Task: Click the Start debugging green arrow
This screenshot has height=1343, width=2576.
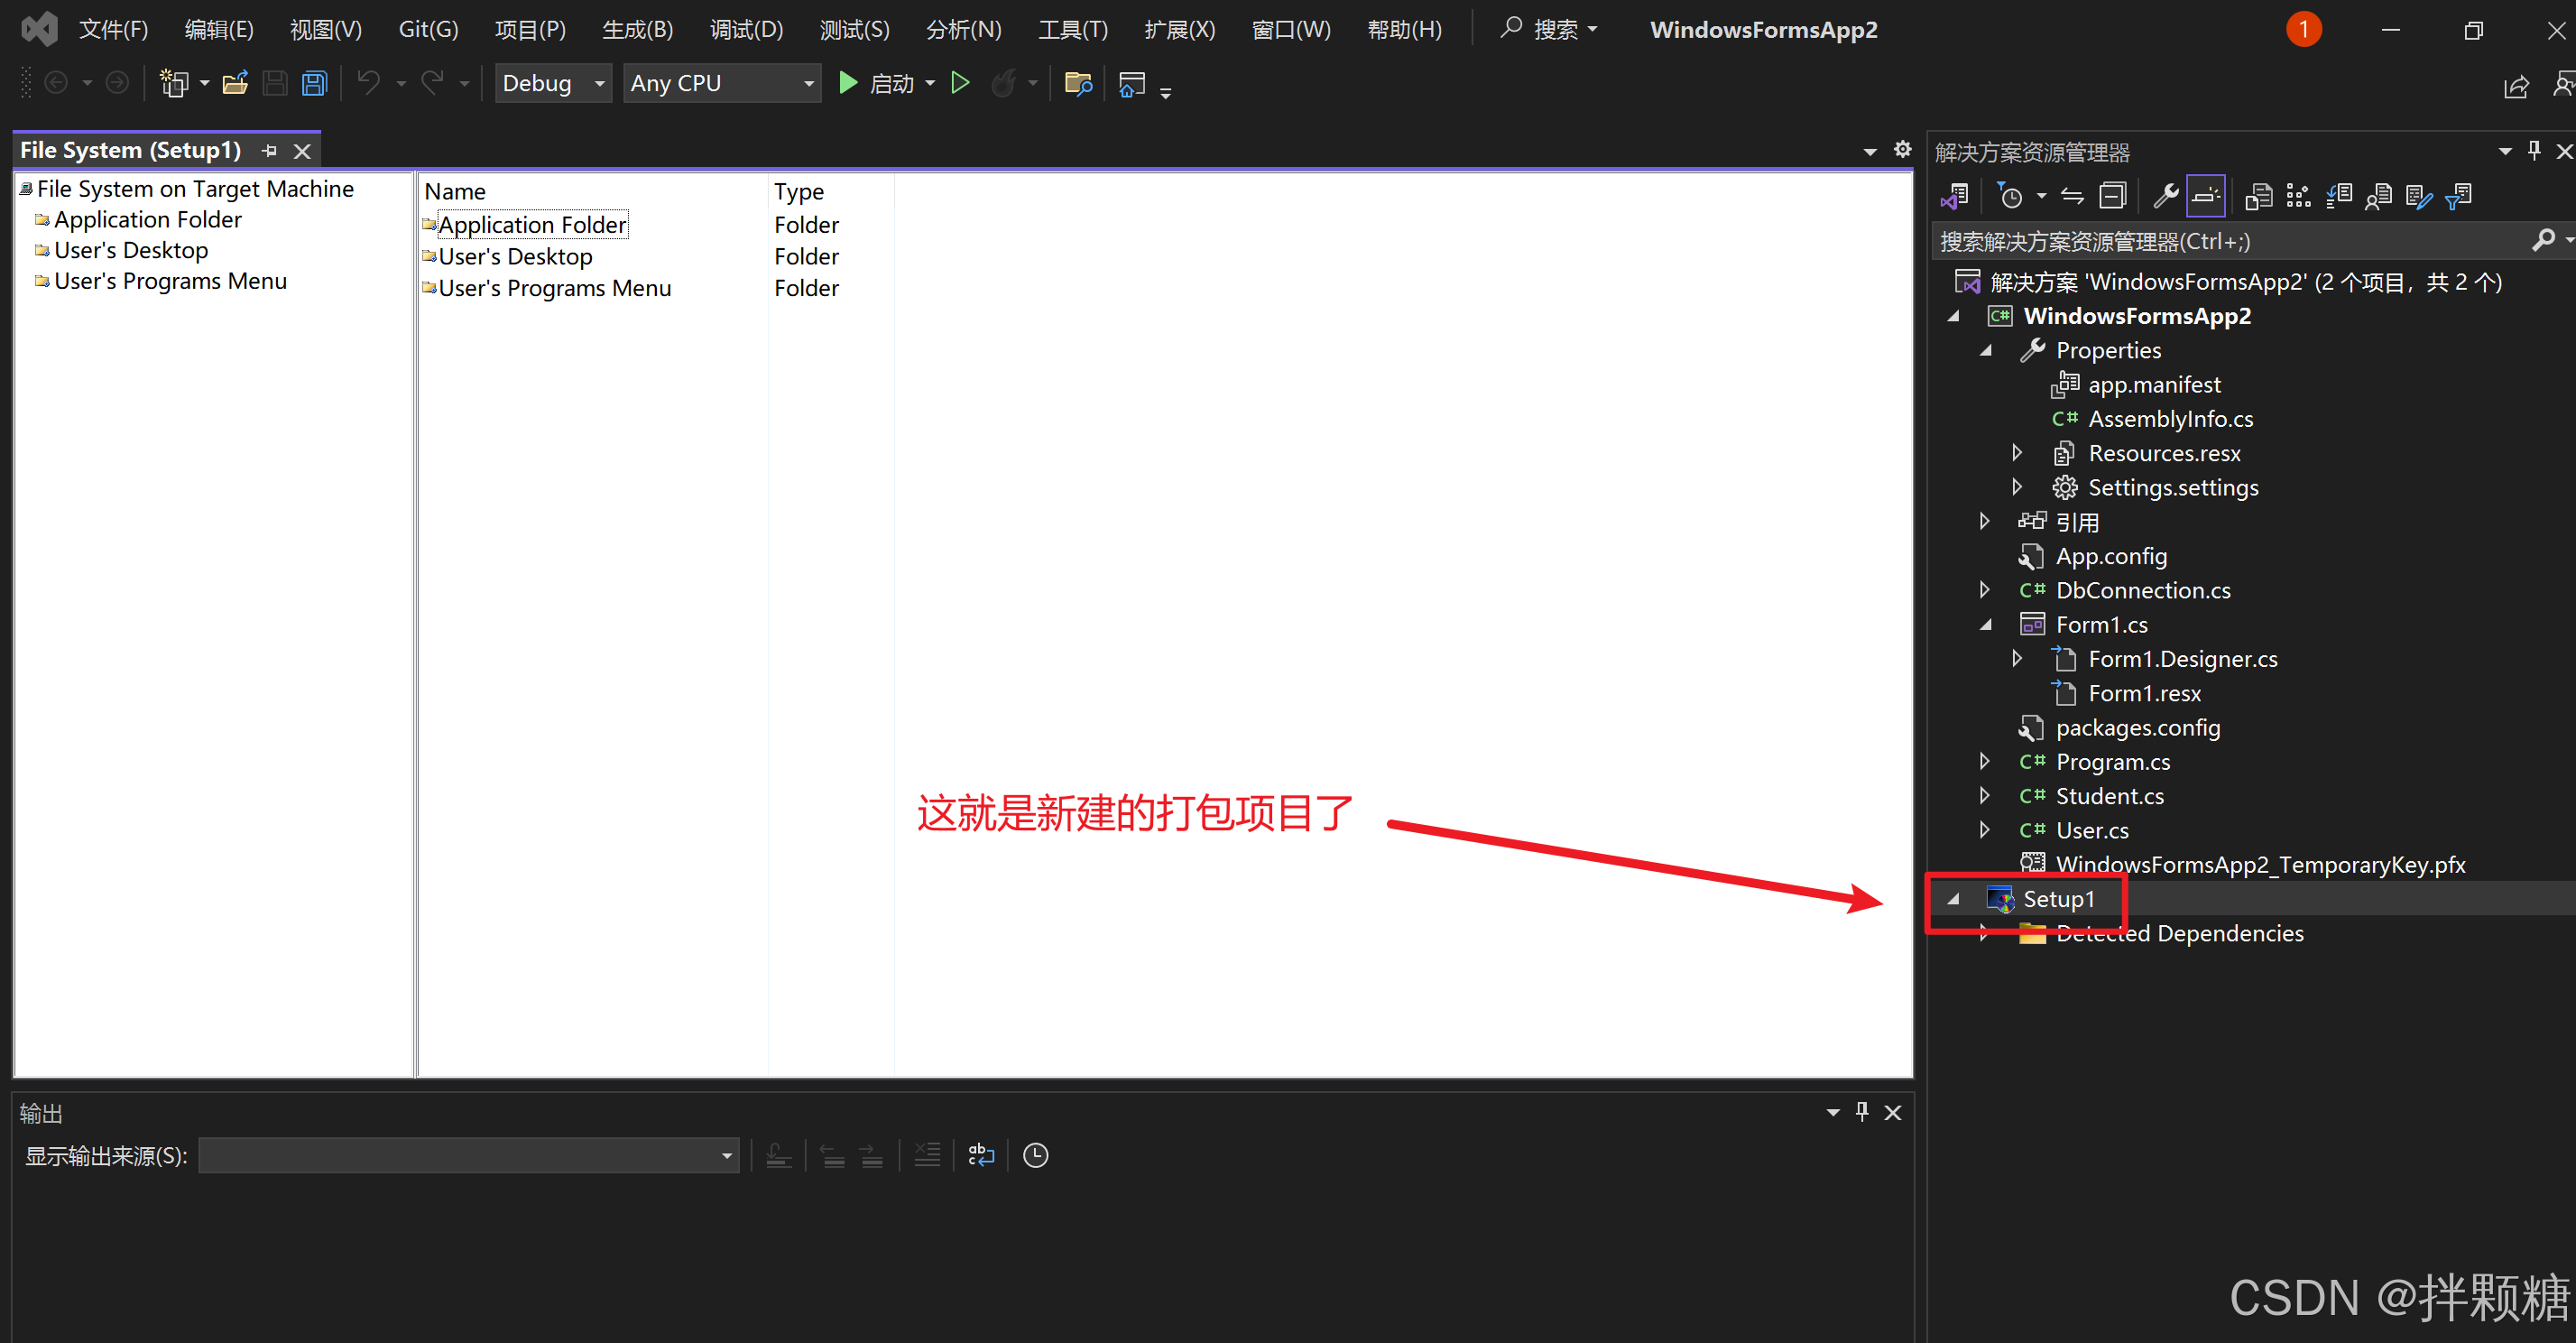Action: 847,83
